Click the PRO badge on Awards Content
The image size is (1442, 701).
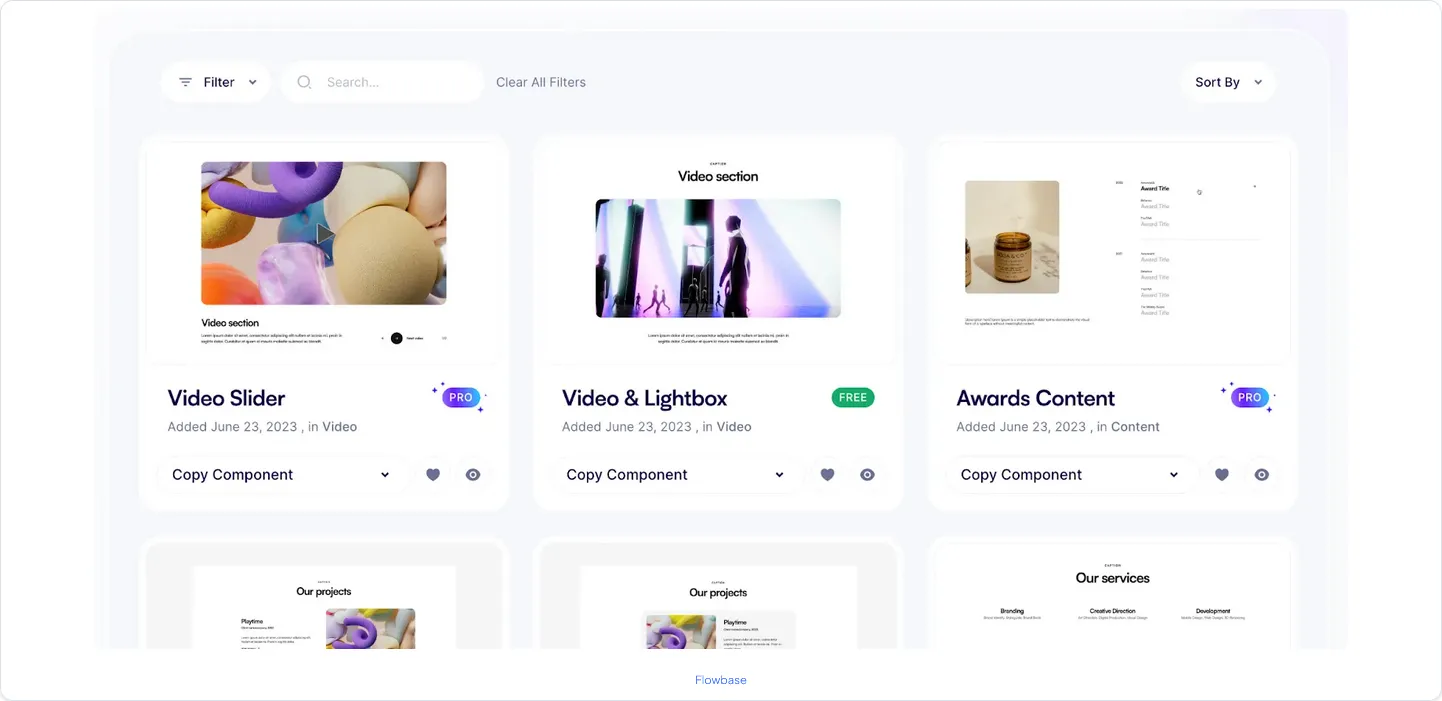pos(1249,397)
